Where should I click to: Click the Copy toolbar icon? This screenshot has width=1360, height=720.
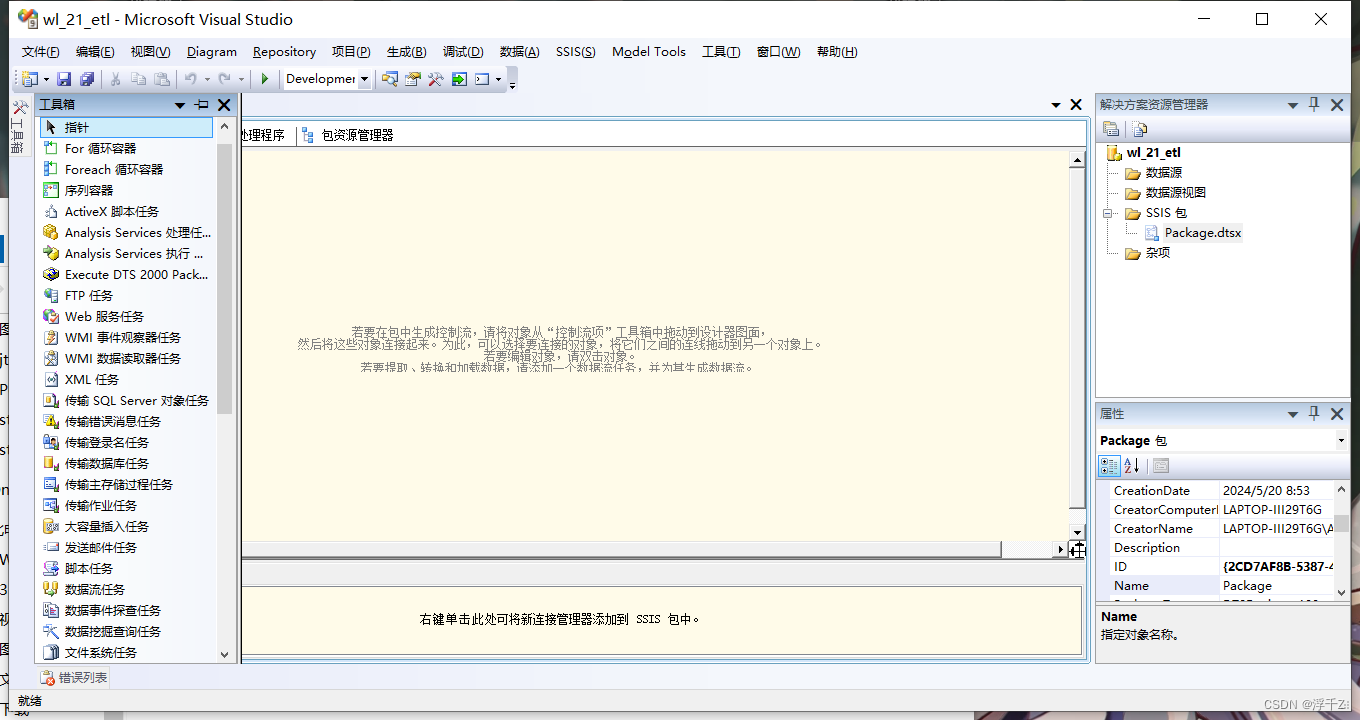coord(139,79)
